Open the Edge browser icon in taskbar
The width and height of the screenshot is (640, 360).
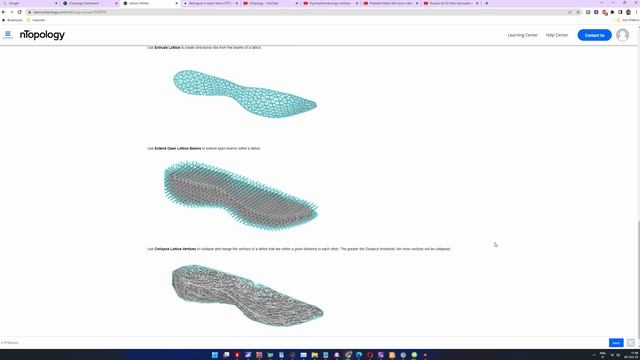[x=359, y=355]
